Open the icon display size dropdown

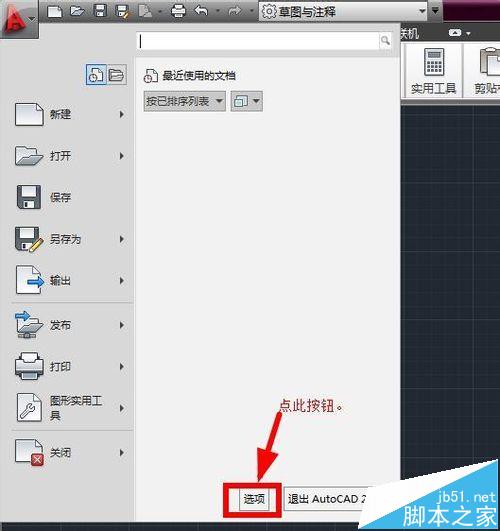pyautogui.click(x=247, y=101)
